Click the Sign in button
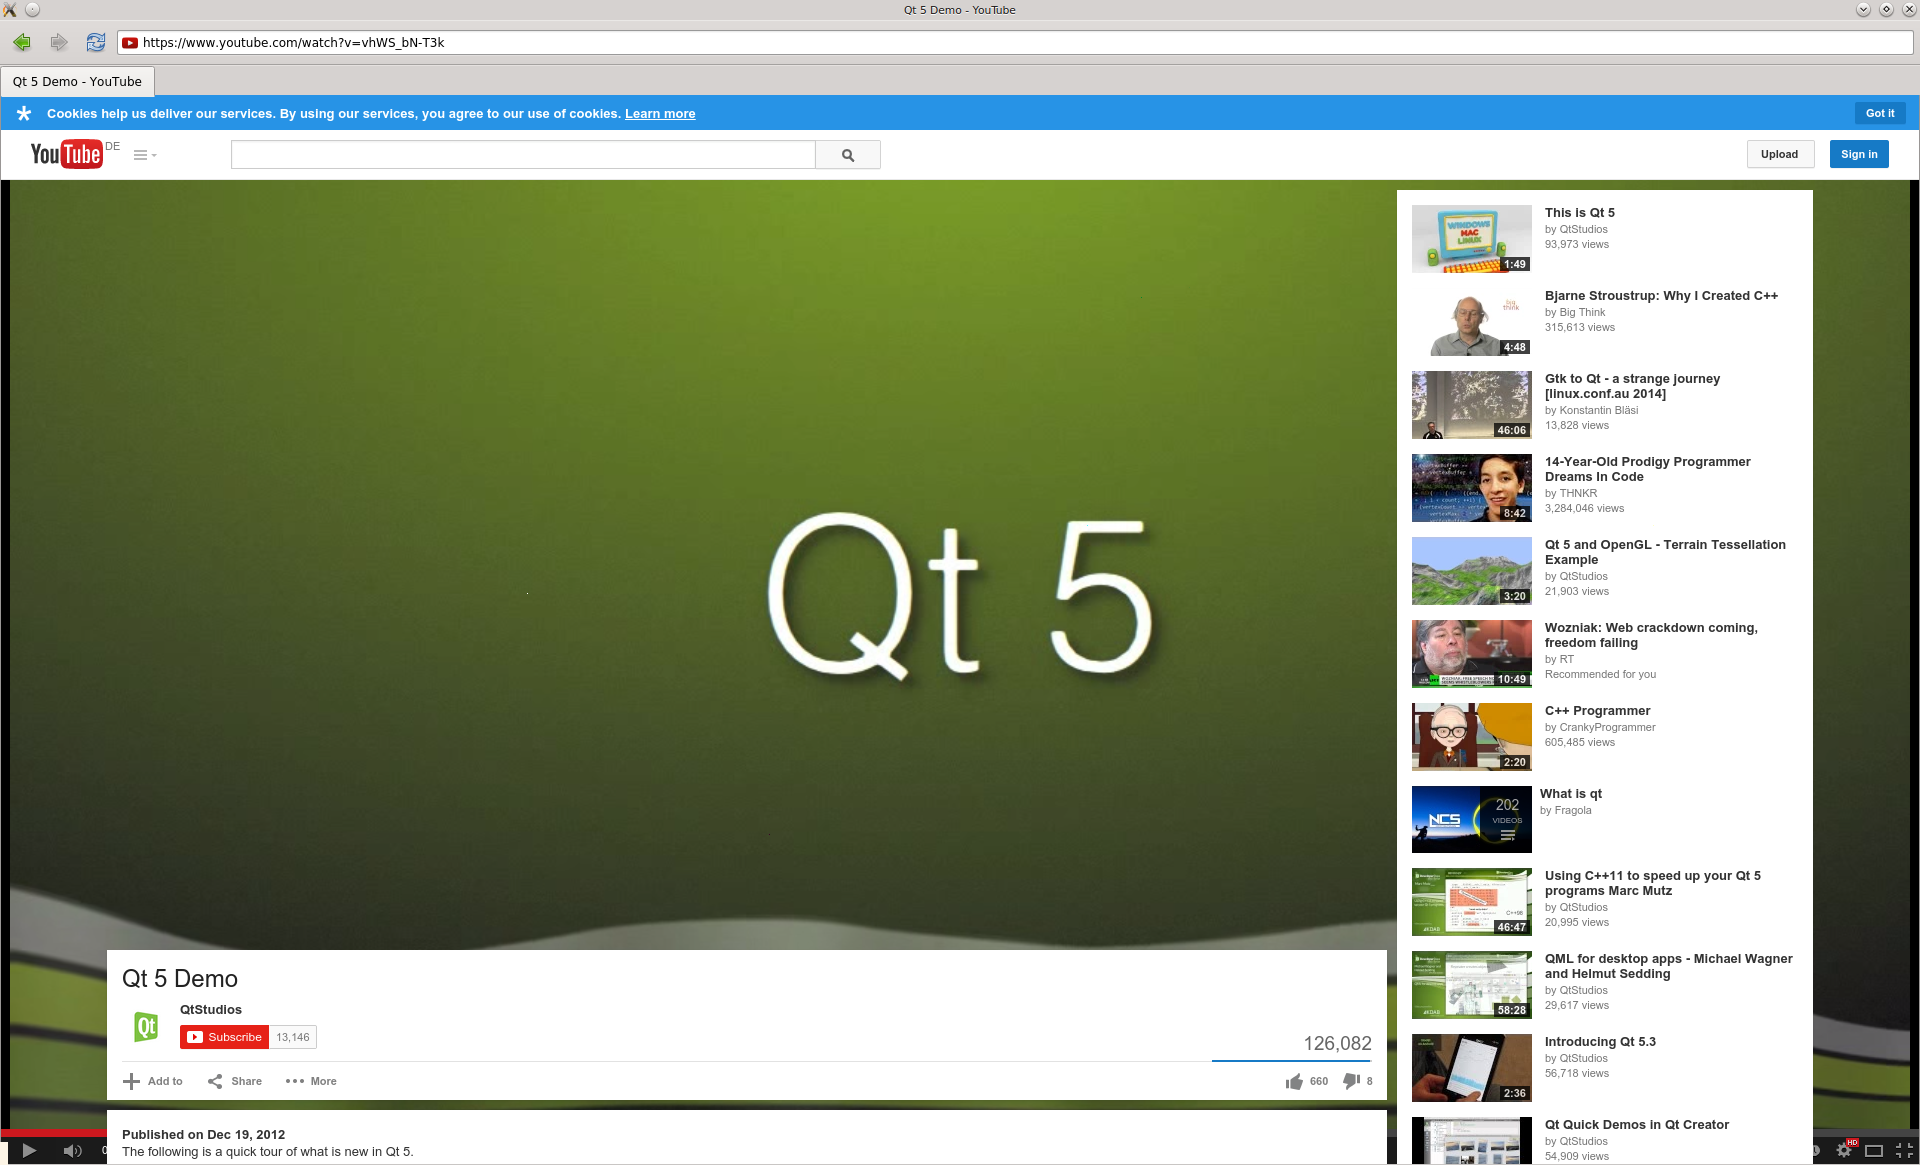The height and width of the screenshot is (1165, 1920). point(1859,154)
